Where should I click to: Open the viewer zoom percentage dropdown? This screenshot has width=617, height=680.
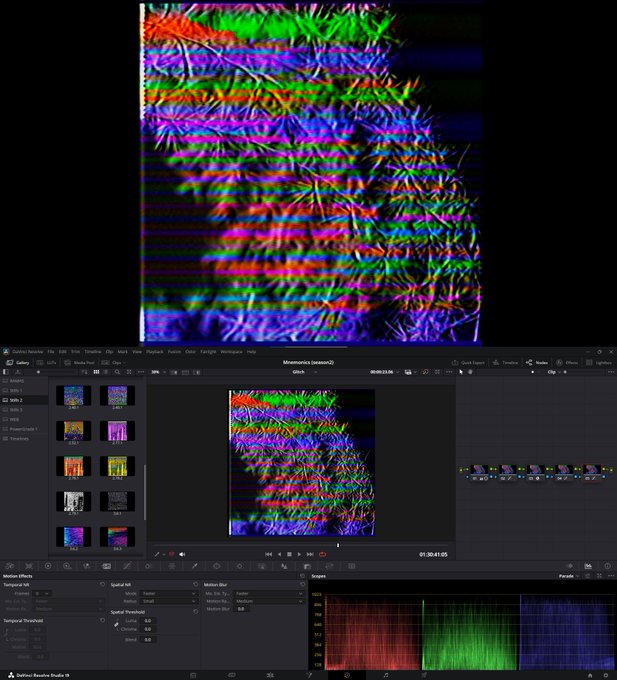click(x=158, y=372)
